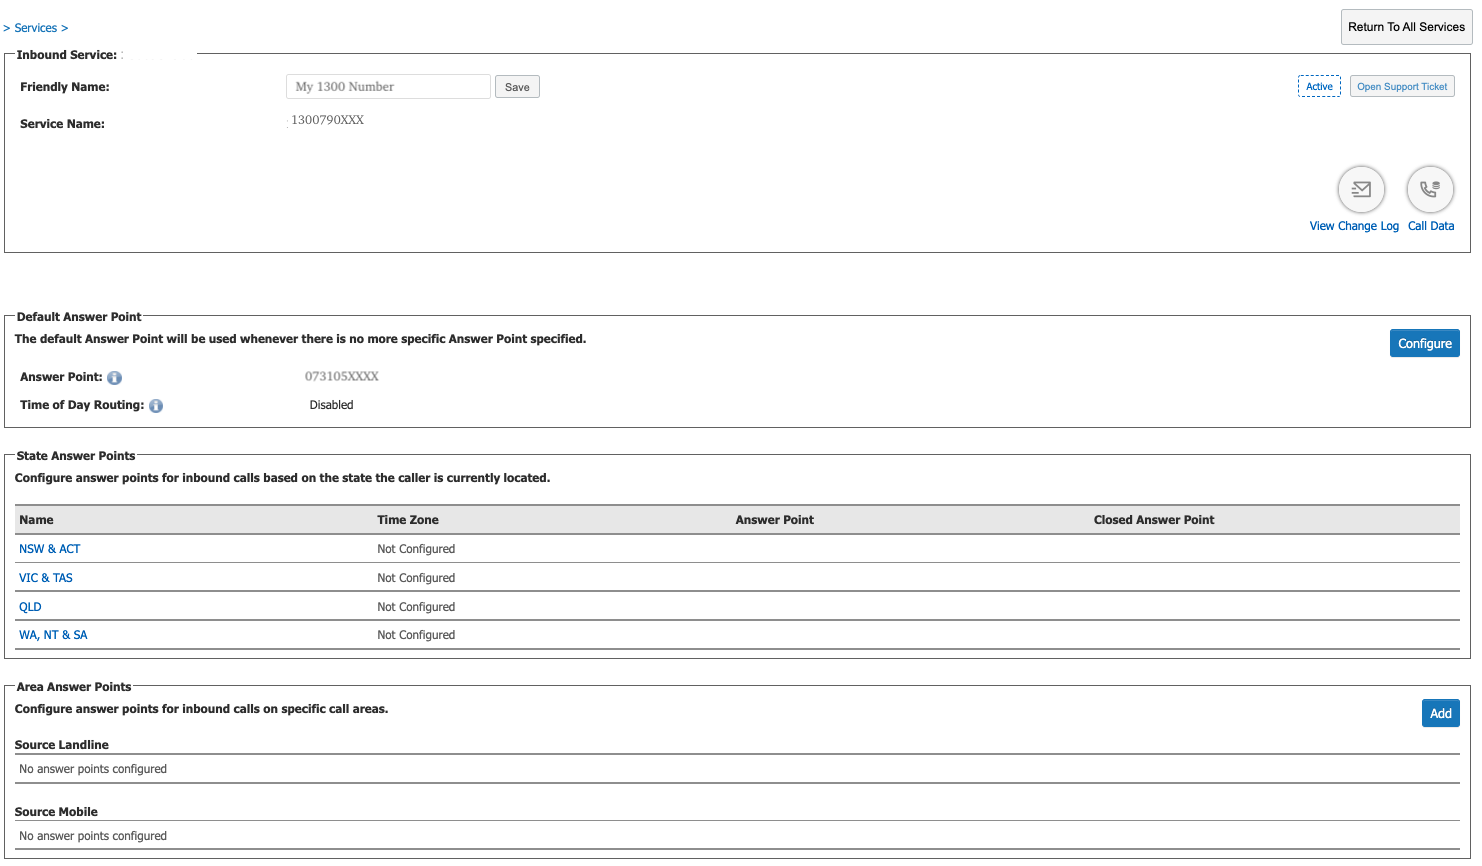This screenshot has width=1482, height=866.
Task: Open a support ticket
Action: (1402, 87)
